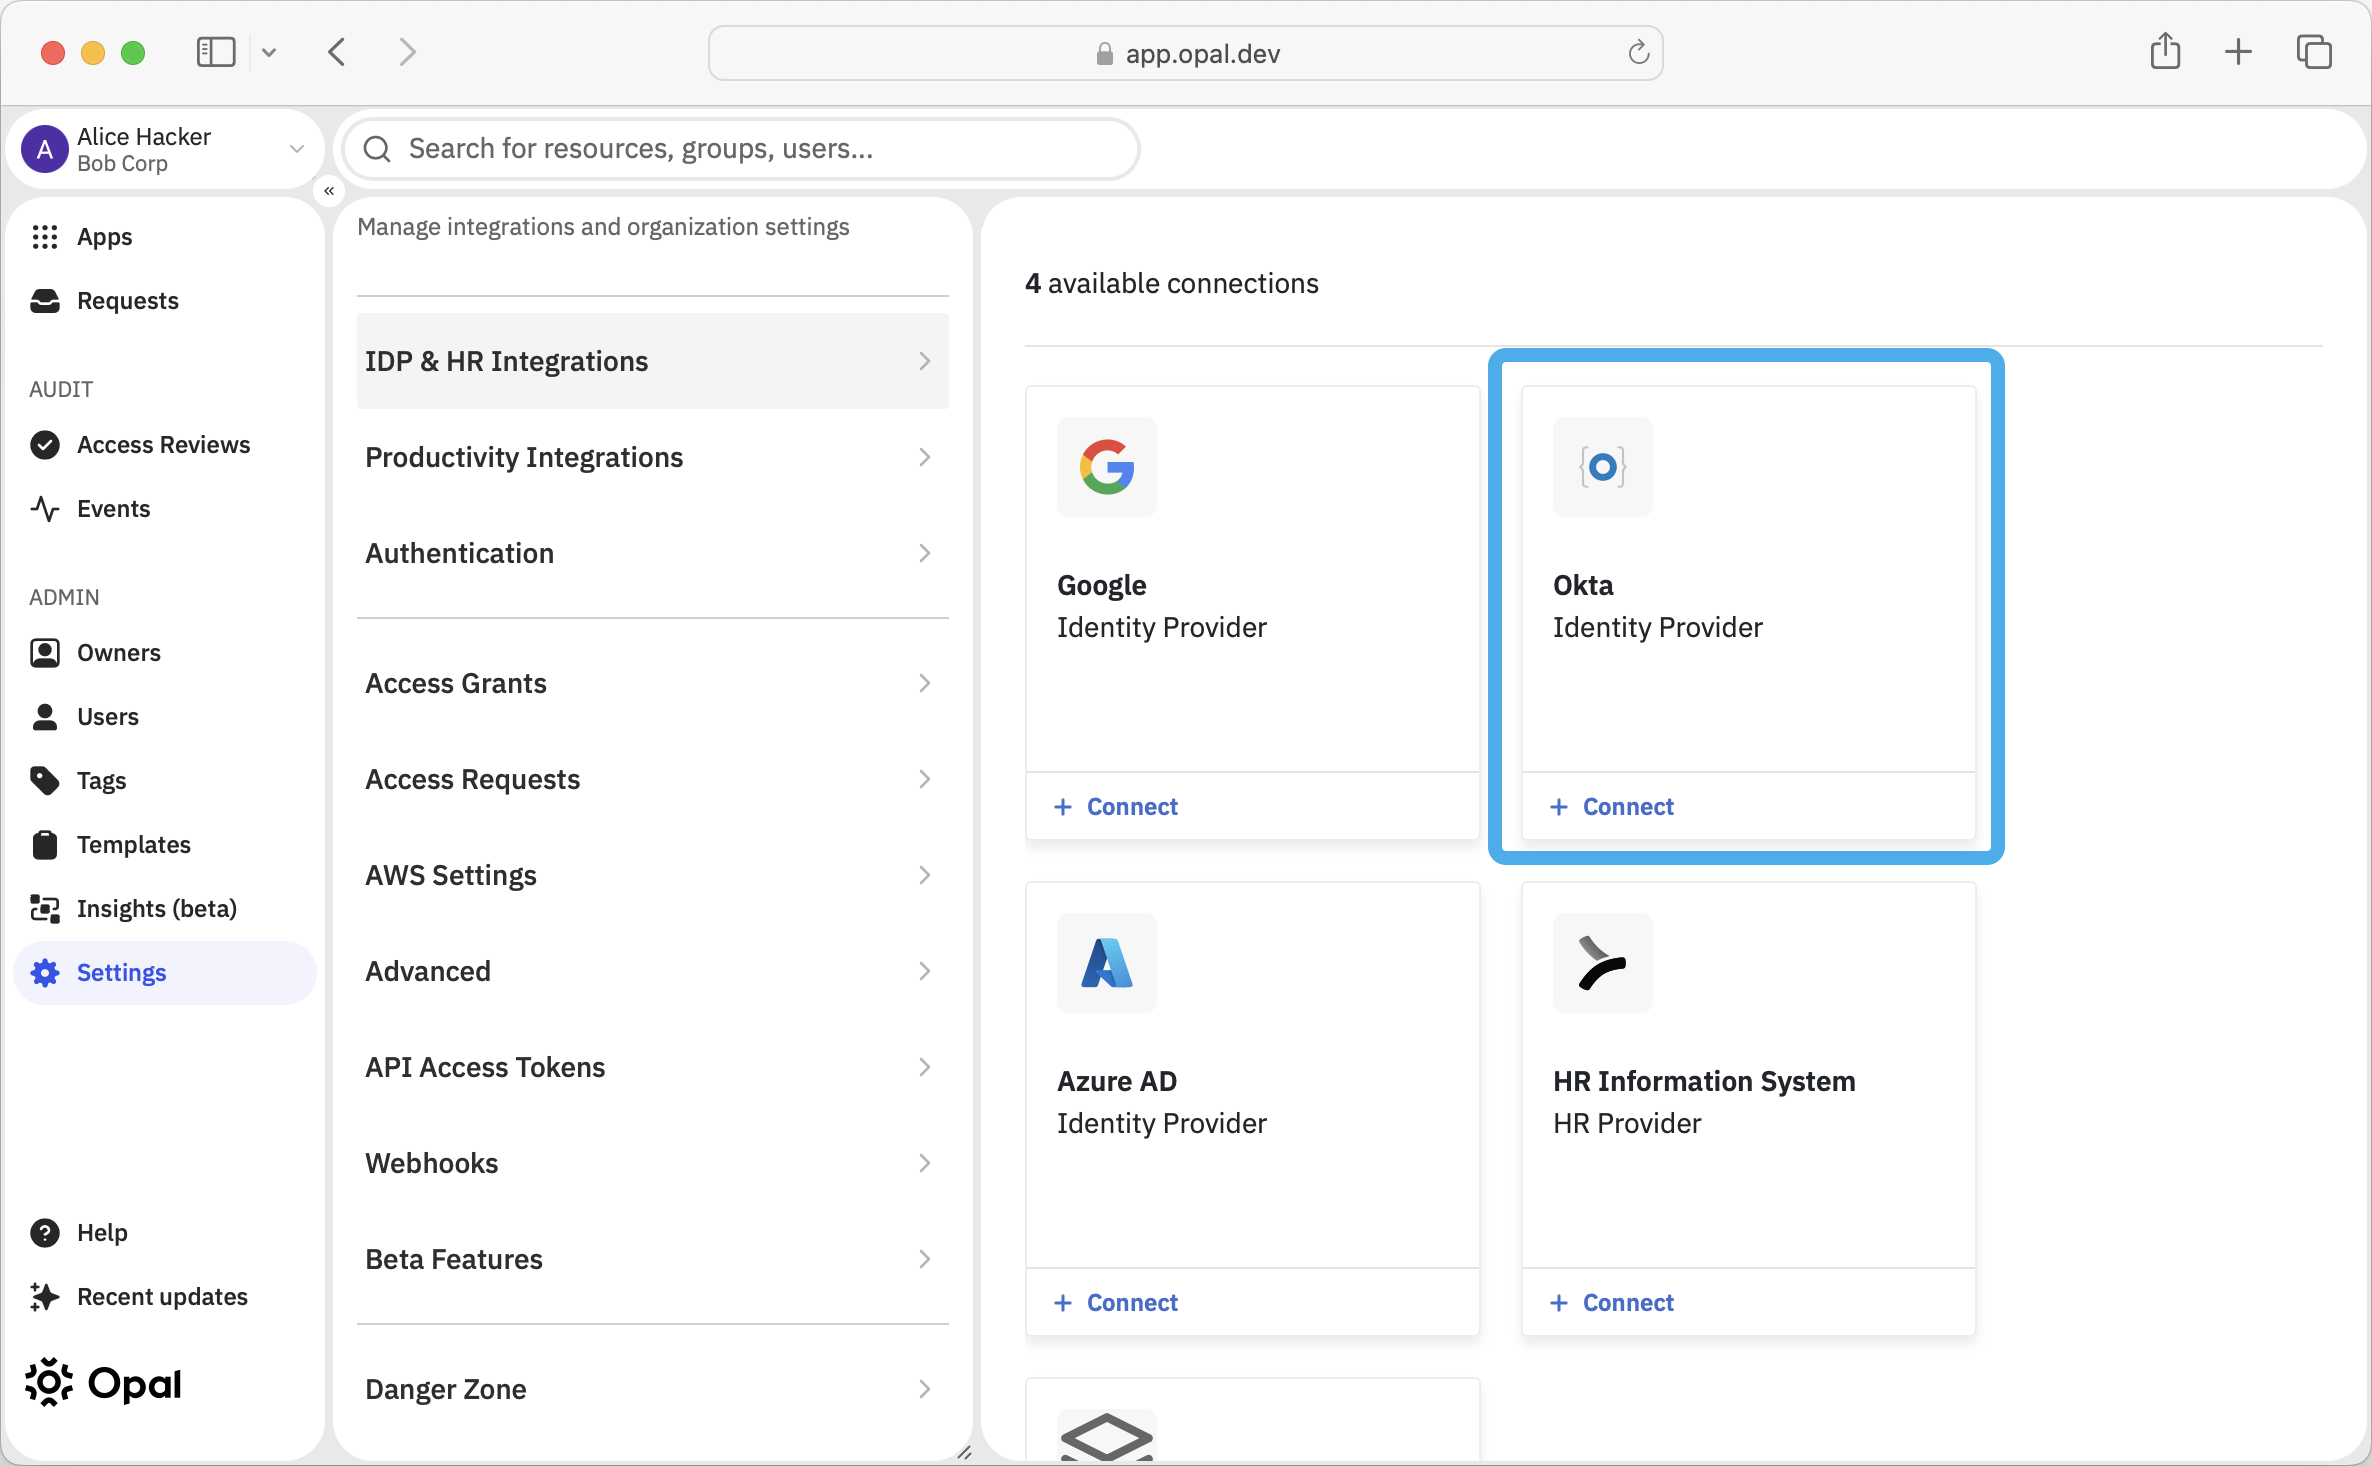Screen dimensions: 2372x1466
Task: Collapse the sidebar with double-chevron button
Action: tap(329, 191)
